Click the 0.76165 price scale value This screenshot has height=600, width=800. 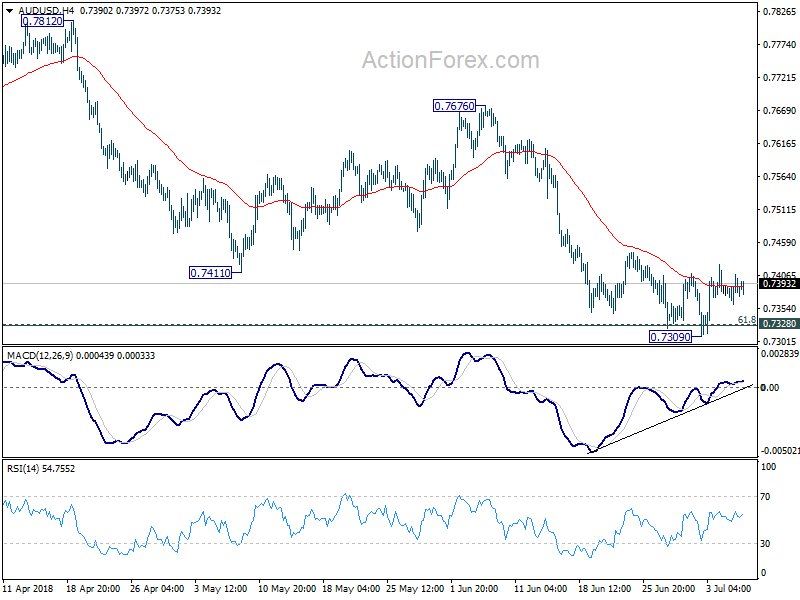pos(779,144)
